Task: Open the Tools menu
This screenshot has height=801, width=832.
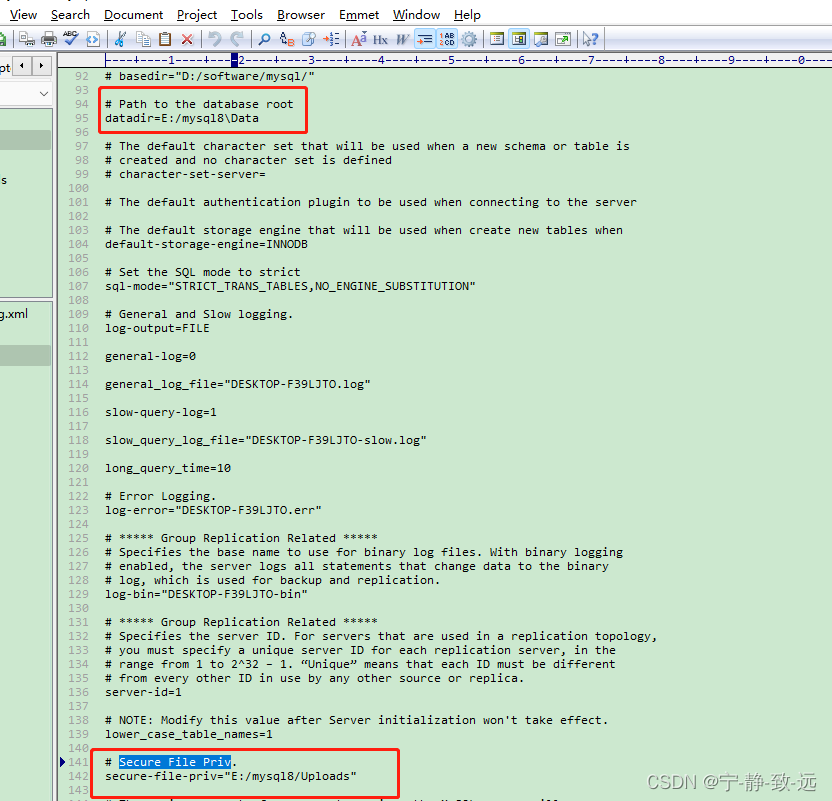Action: tap(247, 15)
